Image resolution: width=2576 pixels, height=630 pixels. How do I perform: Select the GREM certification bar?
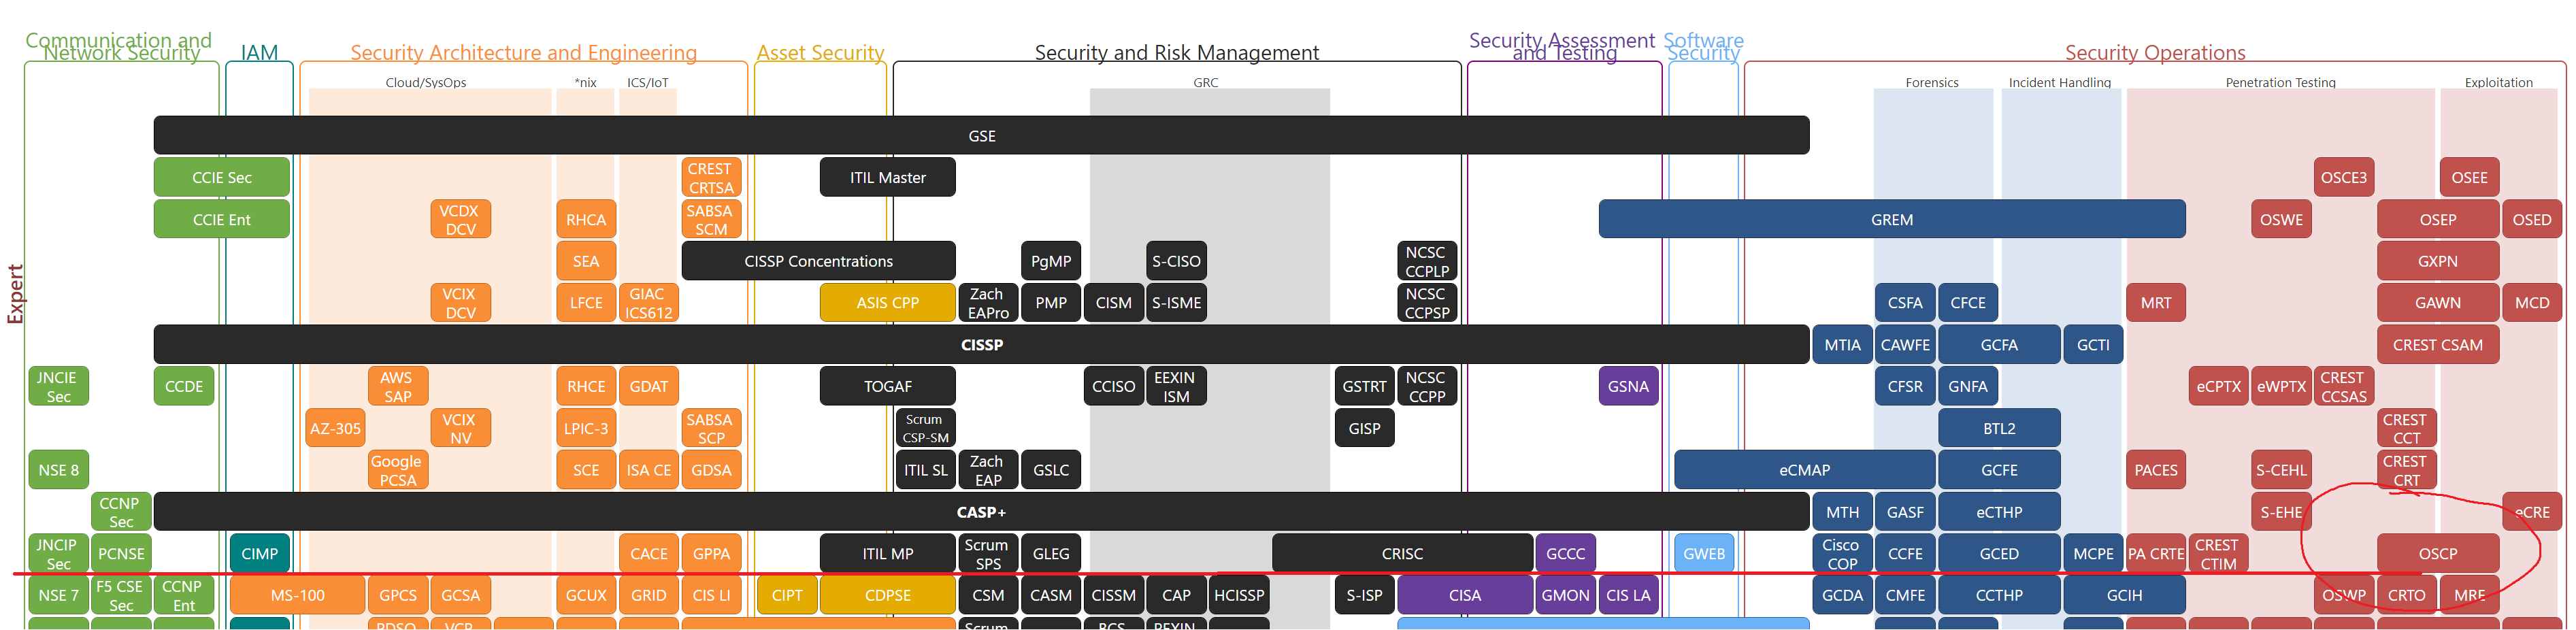point(1891,220)
